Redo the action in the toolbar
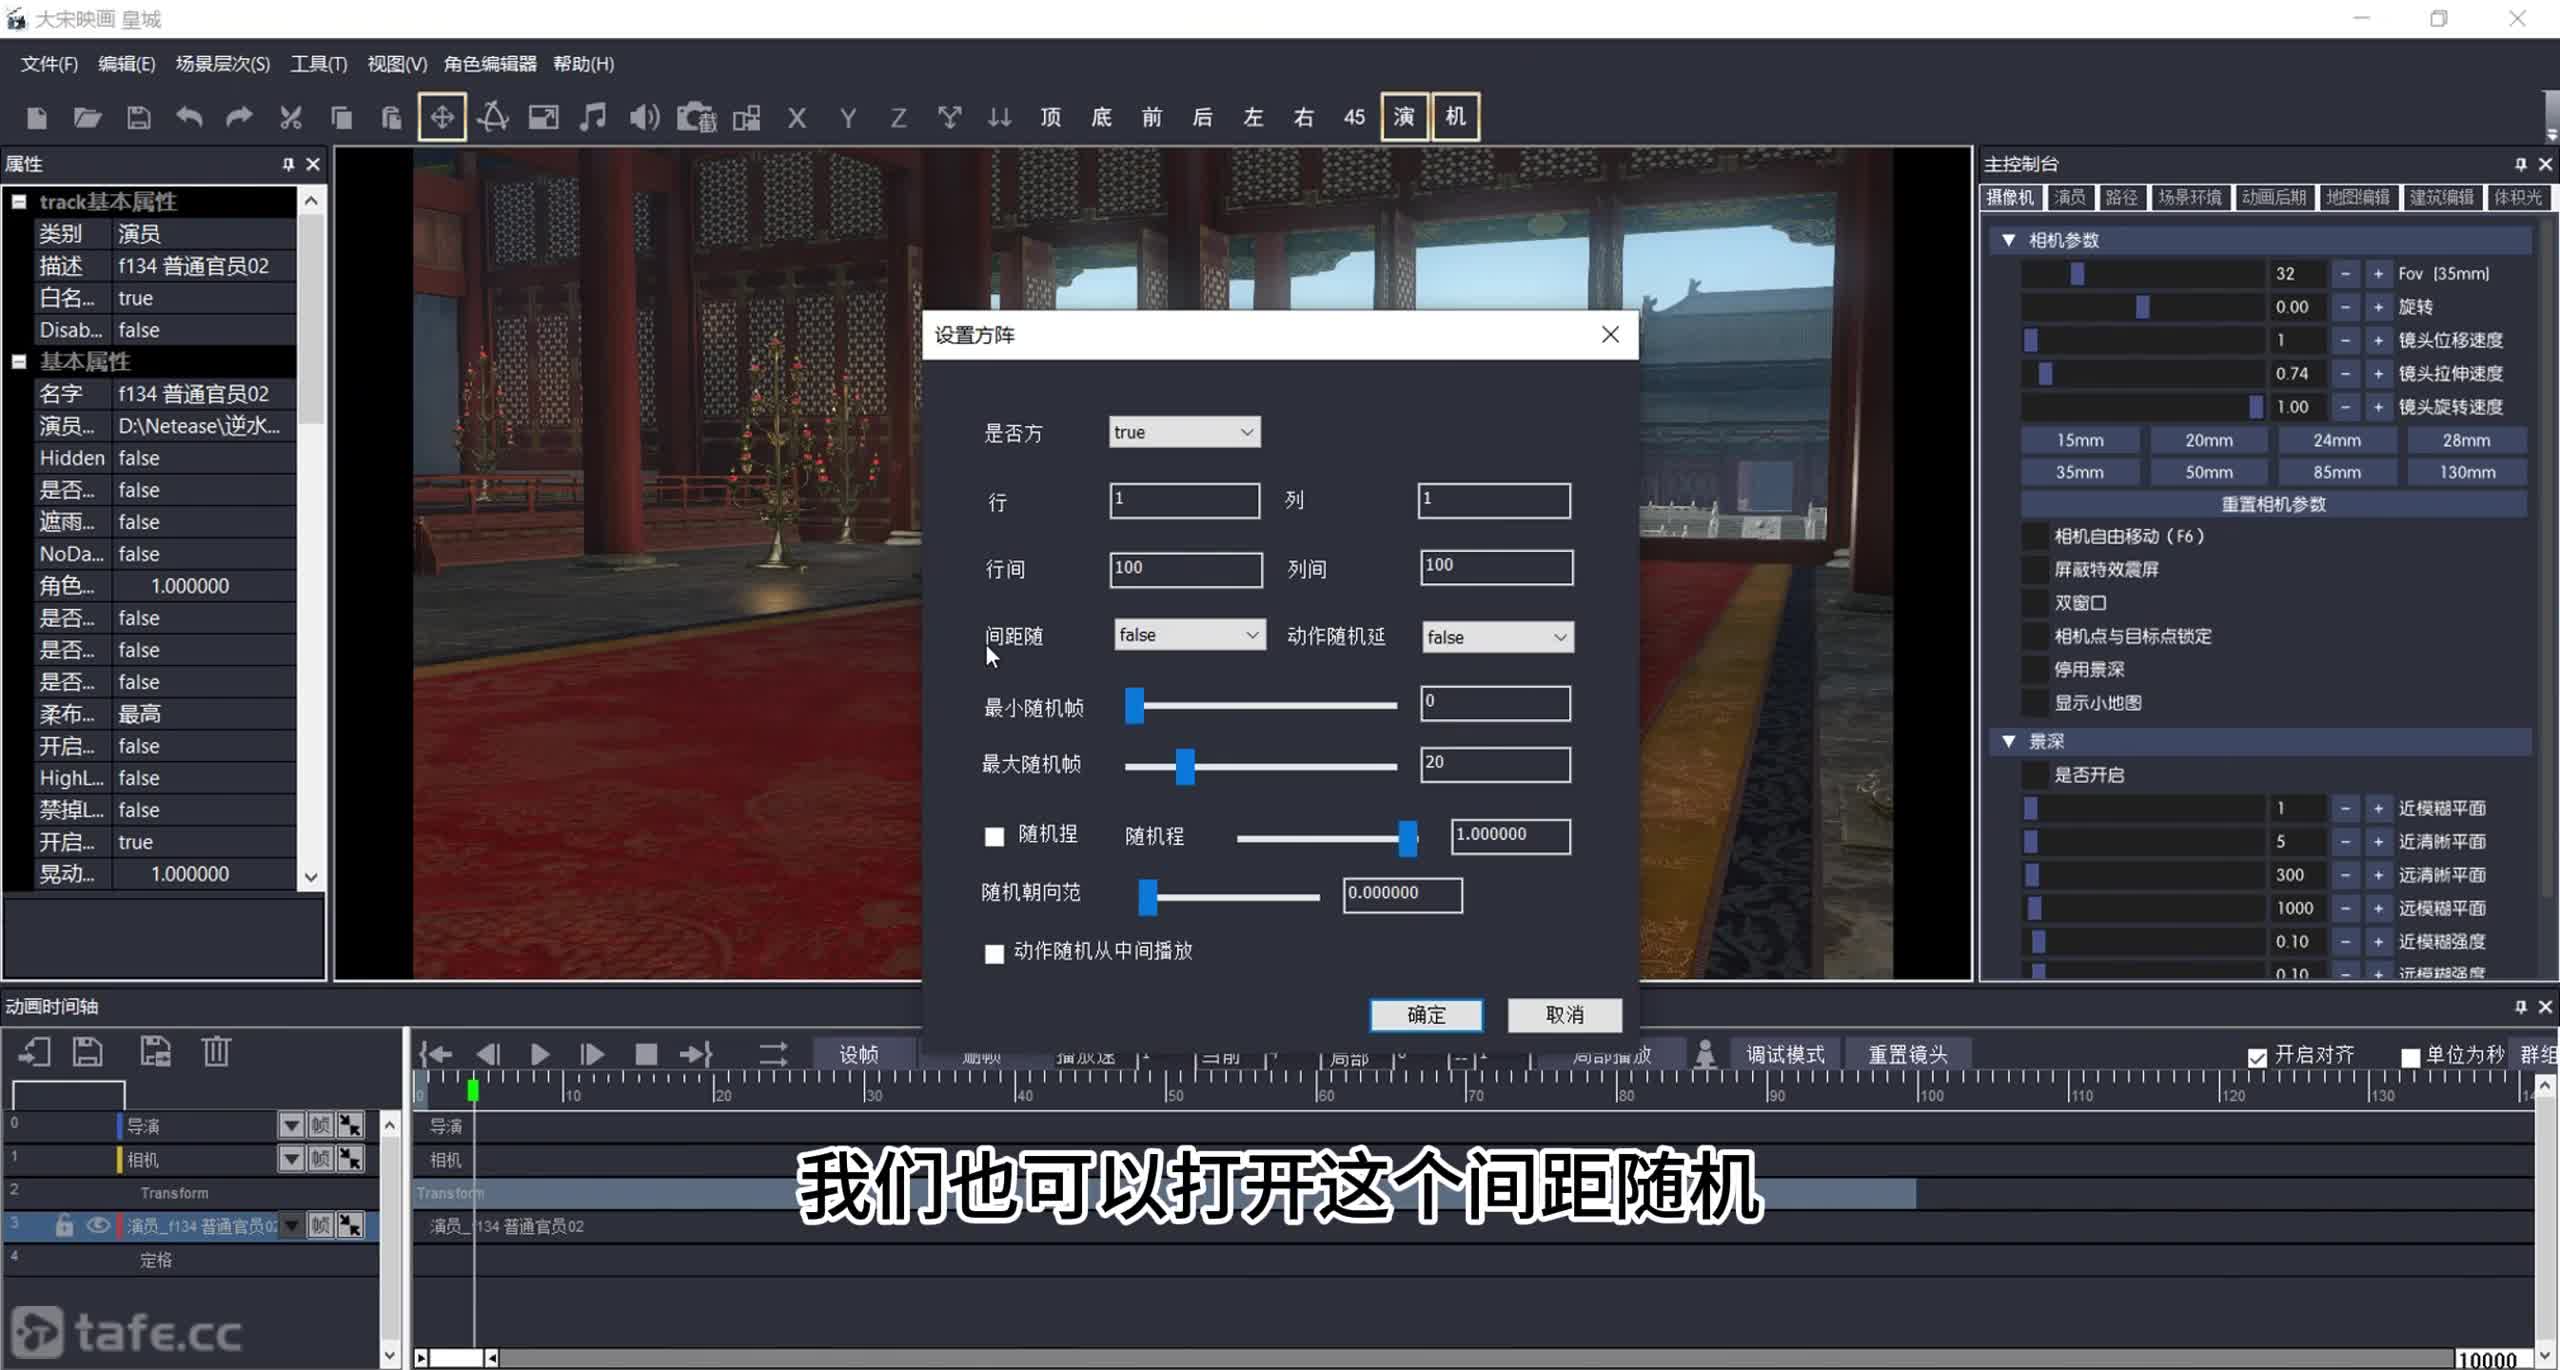The height and width of the screenshot is (1370, 2560). click(239, 118)
